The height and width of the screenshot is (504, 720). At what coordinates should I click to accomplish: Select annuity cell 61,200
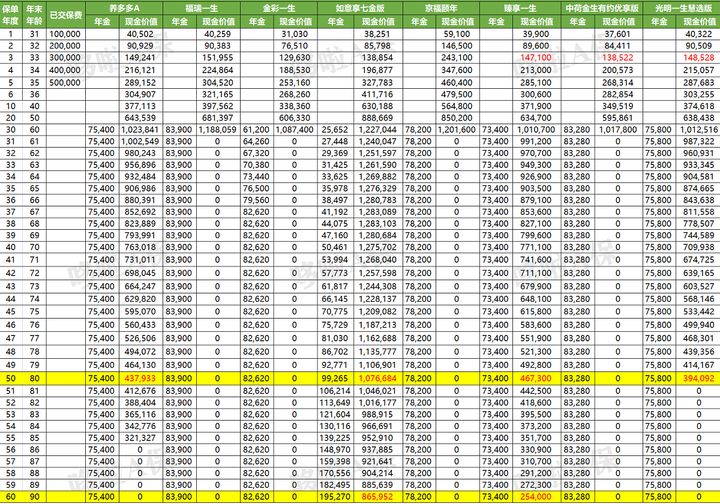[x=256, y=130]
